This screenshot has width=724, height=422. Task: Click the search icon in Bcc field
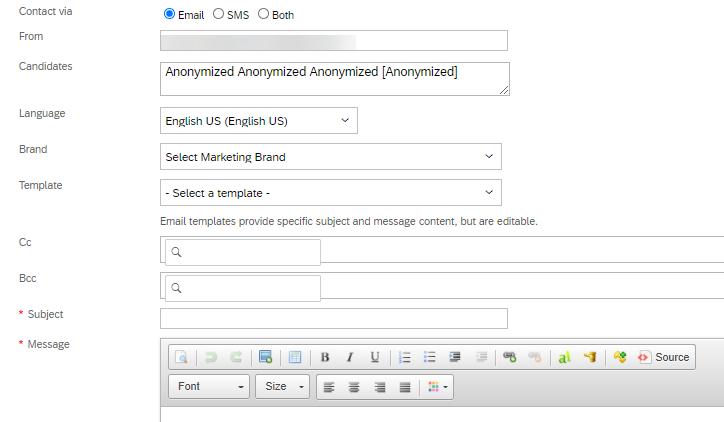point(176,288)
